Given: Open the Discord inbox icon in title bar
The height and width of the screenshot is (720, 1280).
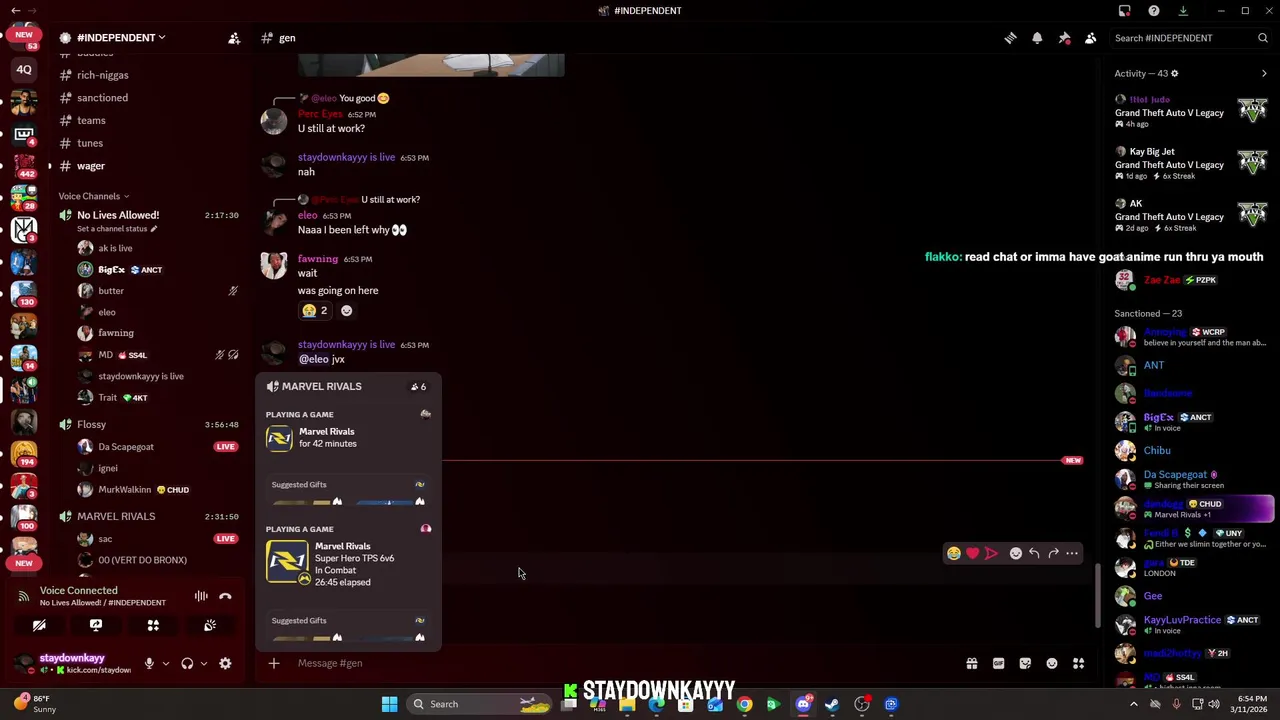Looking at the screenshot, I should click(1125, 11).
